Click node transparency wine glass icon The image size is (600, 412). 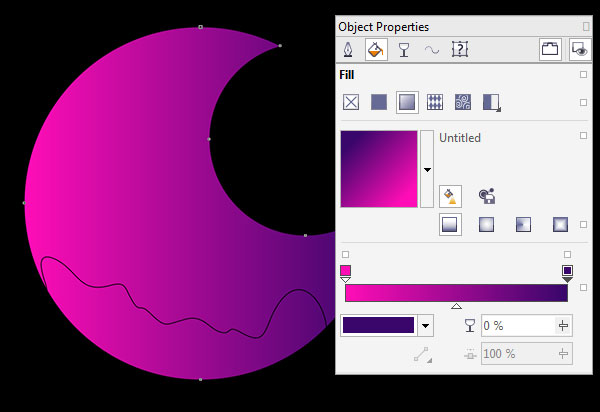[470, 326]
